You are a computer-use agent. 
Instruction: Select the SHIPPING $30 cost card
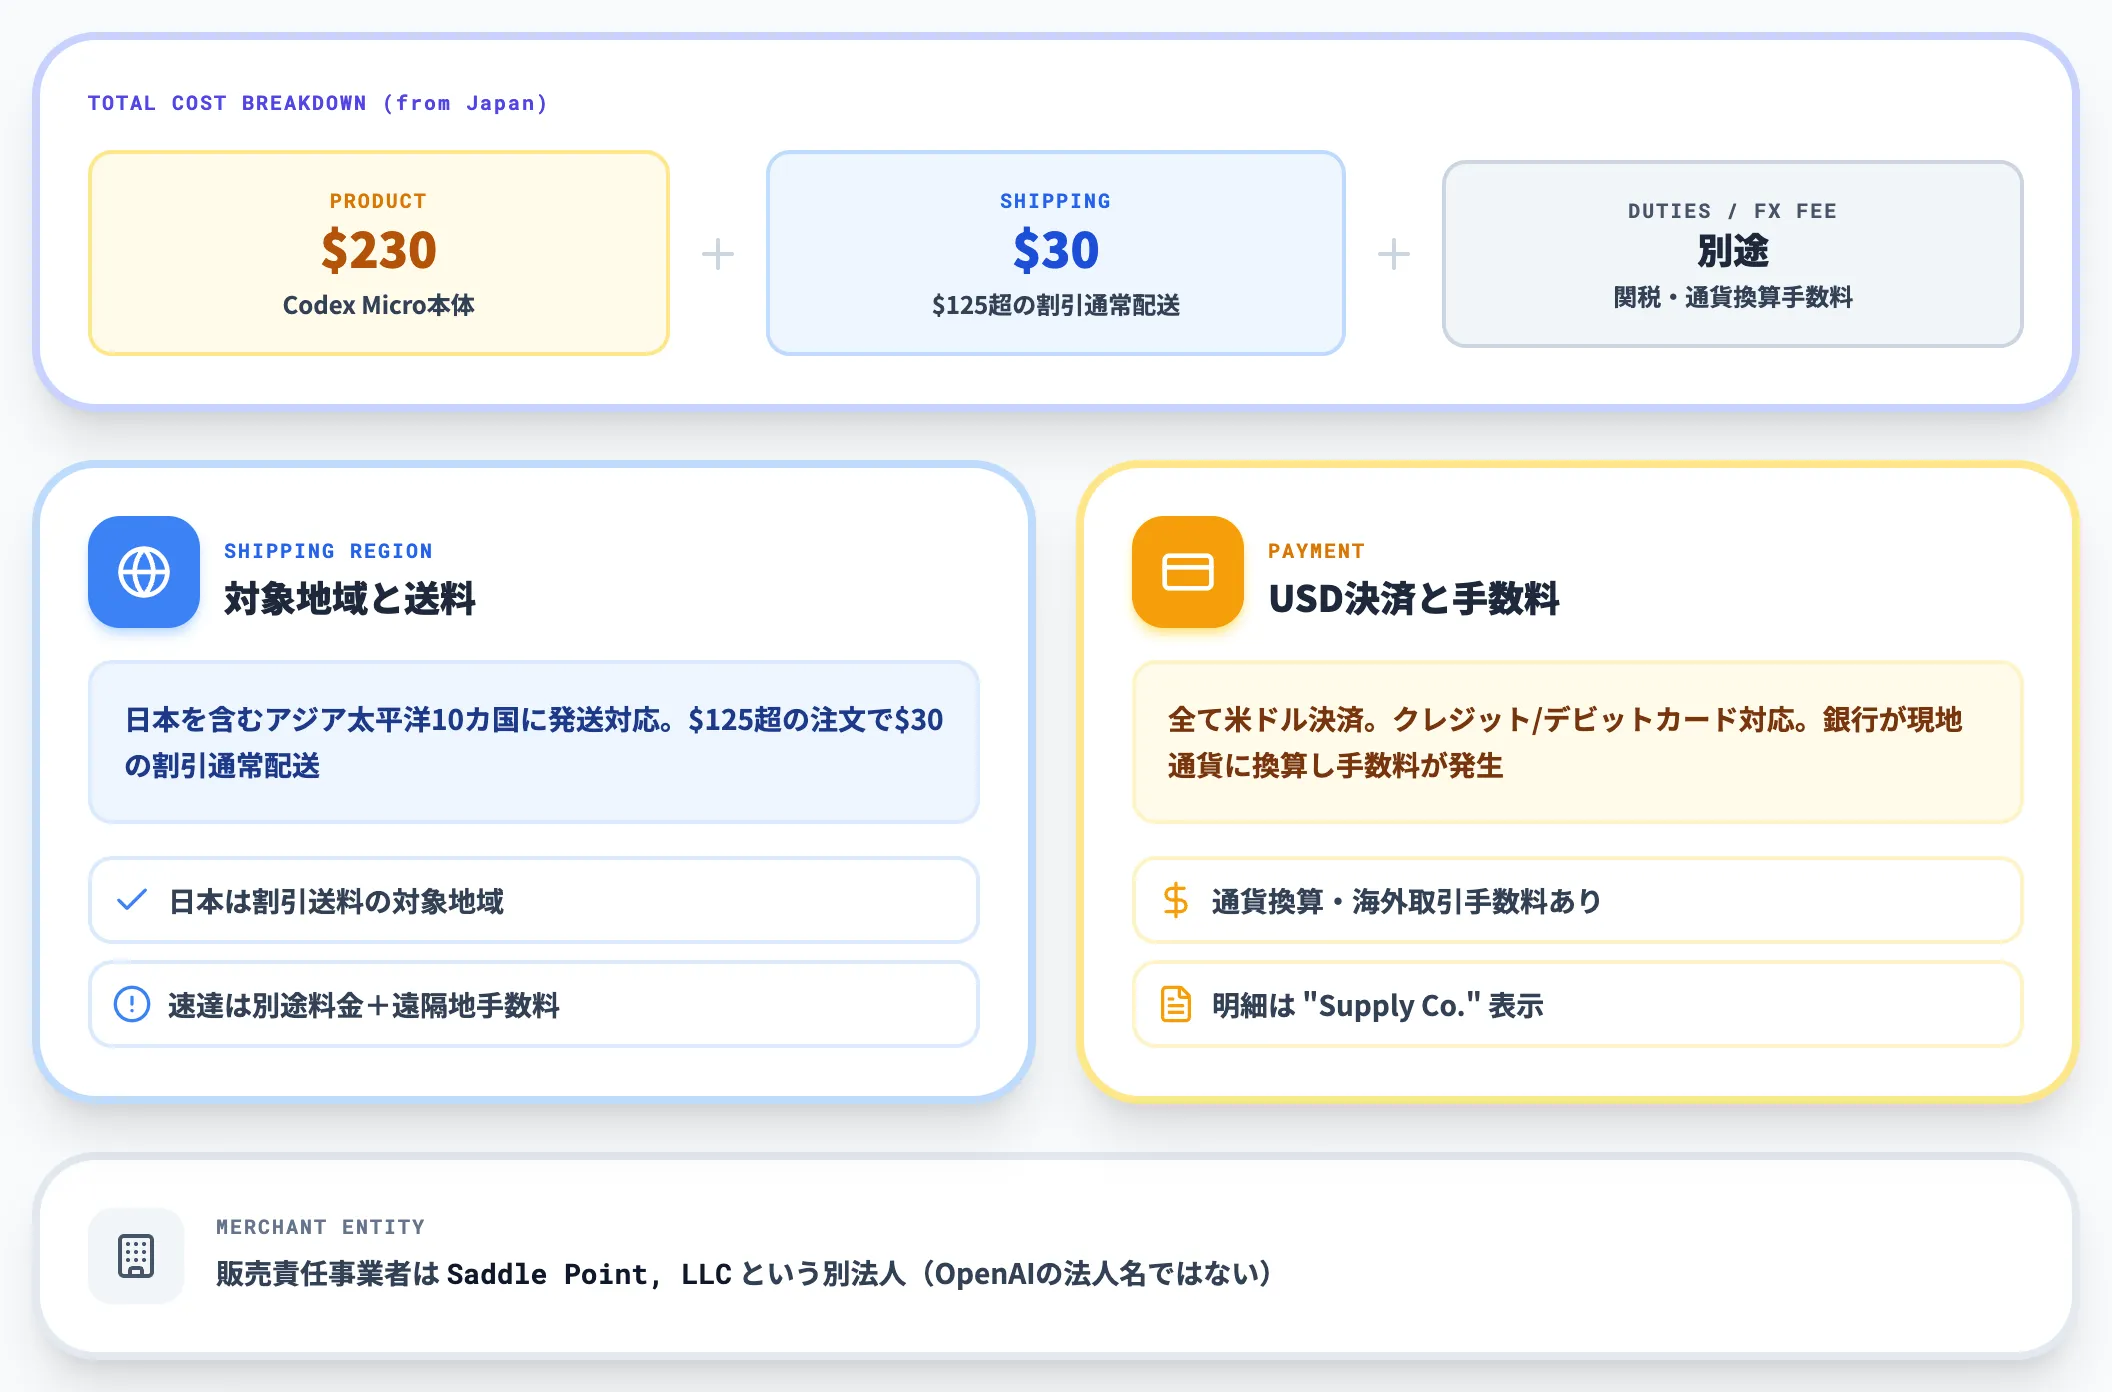[x=1056, y=253]
